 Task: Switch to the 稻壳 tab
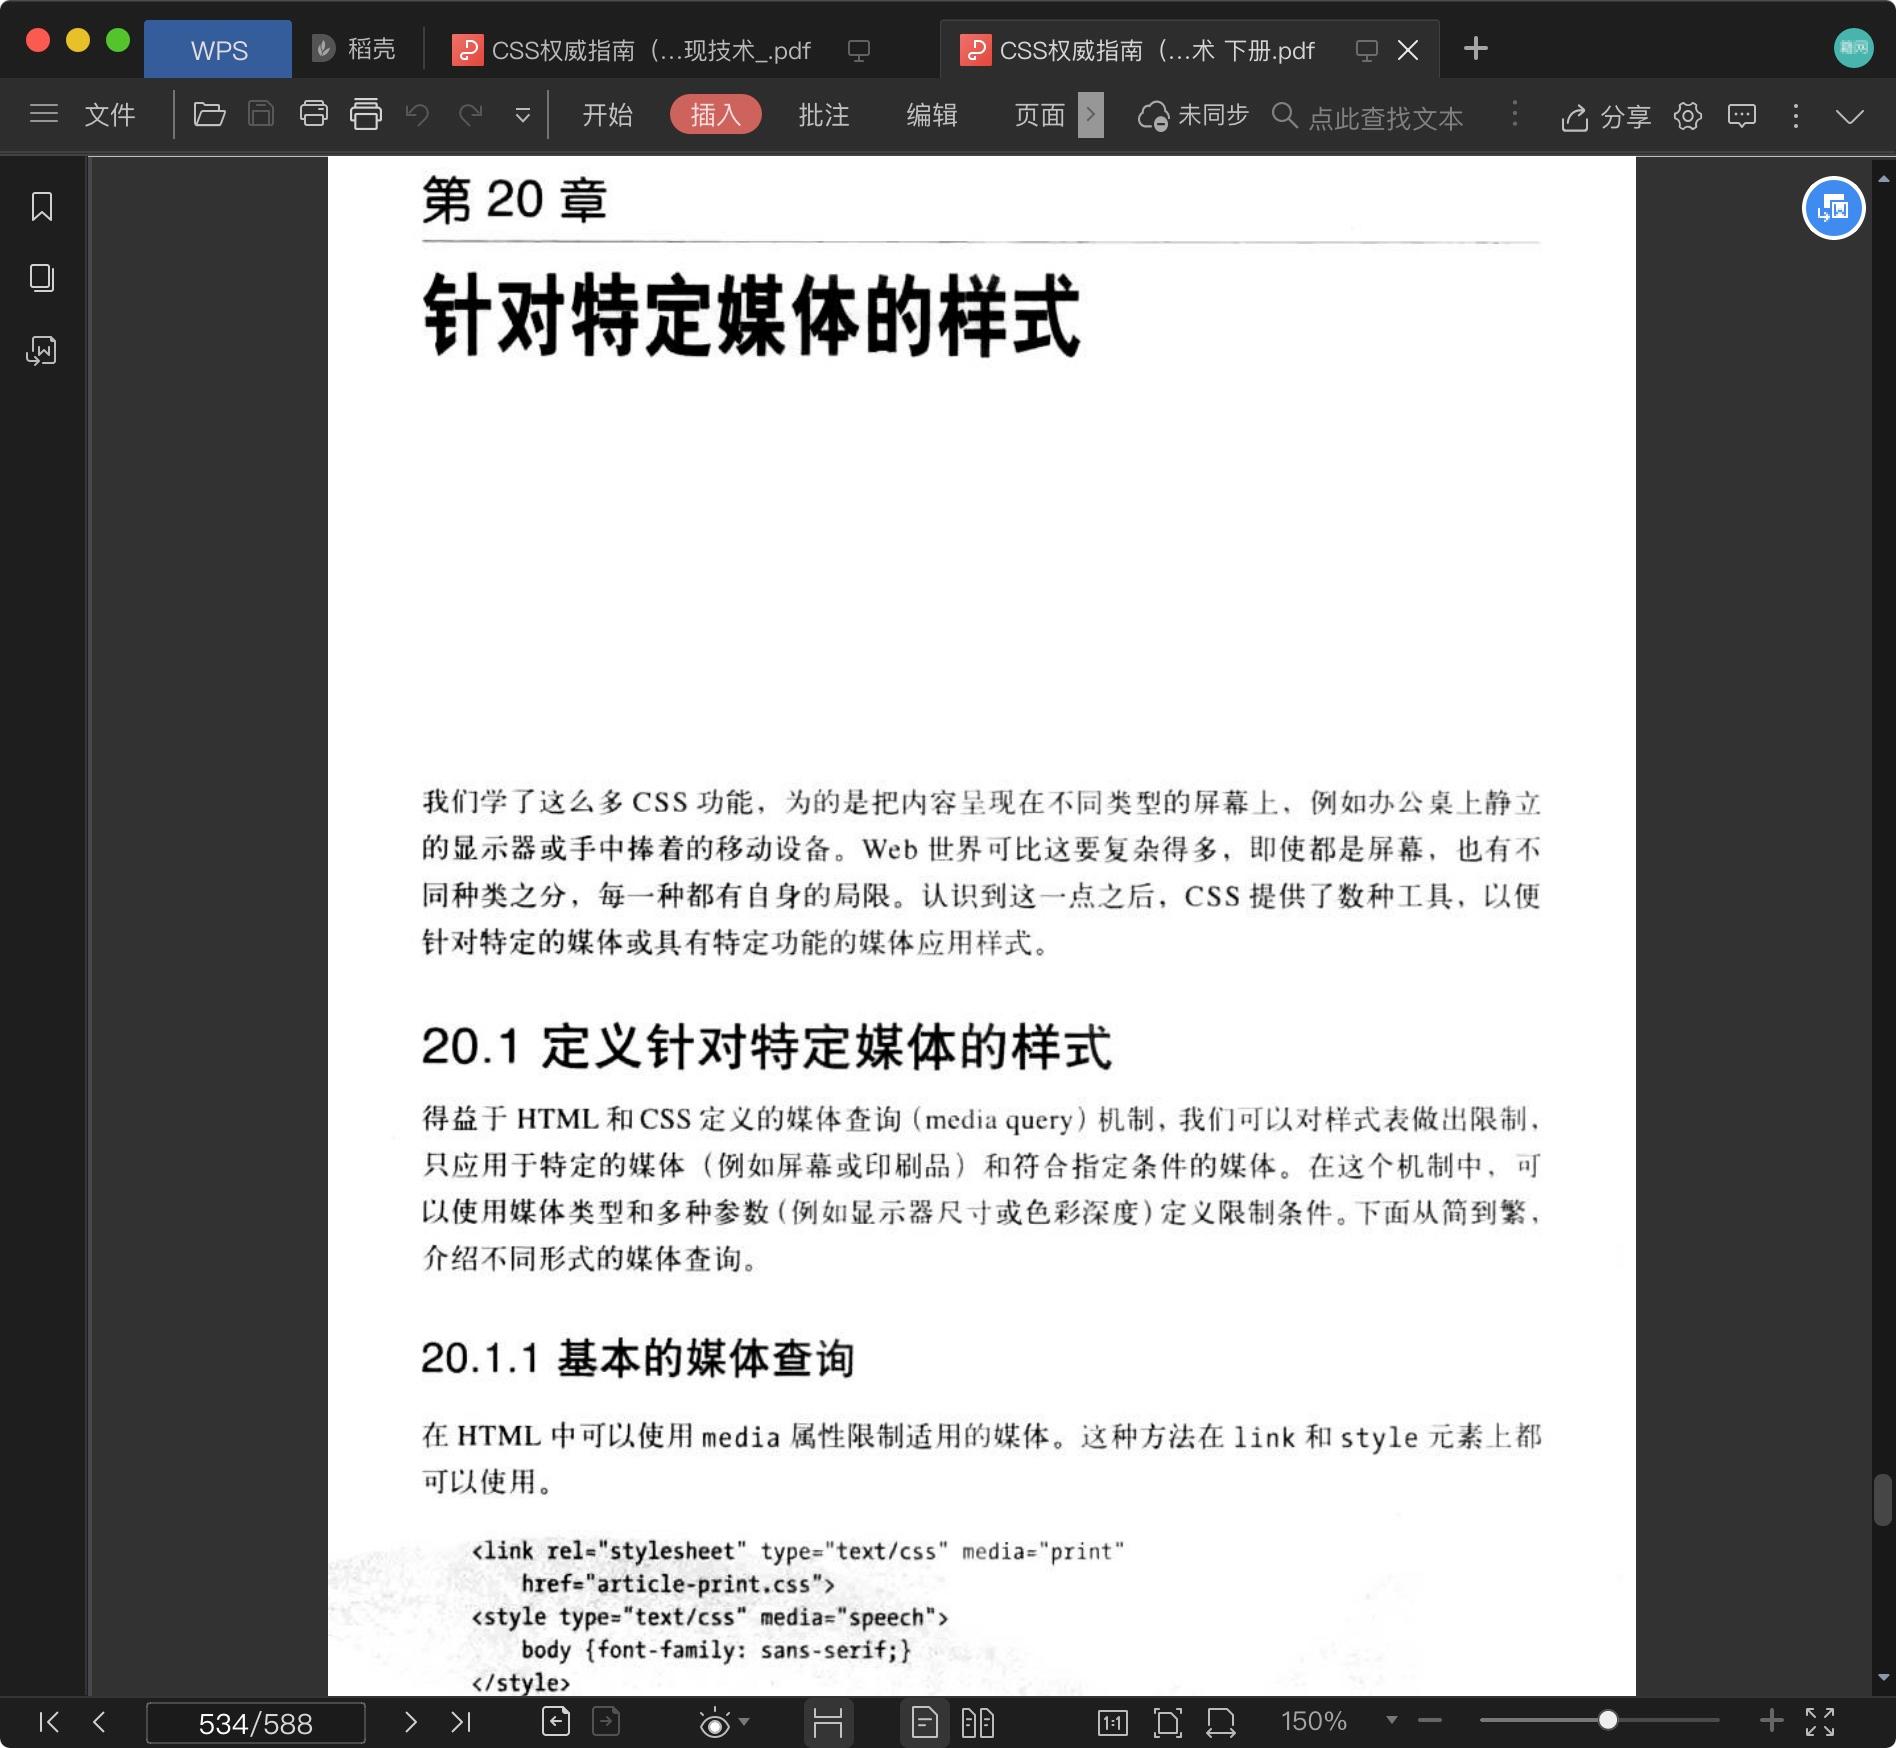(x=355, y=49)
